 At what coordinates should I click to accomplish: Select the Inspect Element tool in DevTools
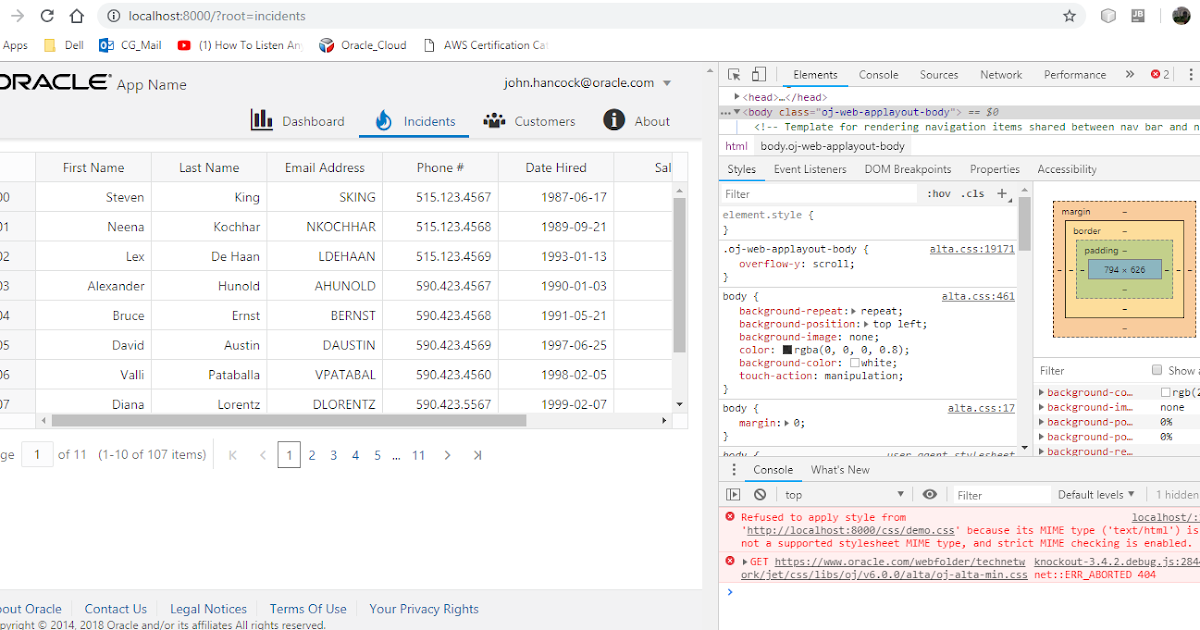pos(733,74)
